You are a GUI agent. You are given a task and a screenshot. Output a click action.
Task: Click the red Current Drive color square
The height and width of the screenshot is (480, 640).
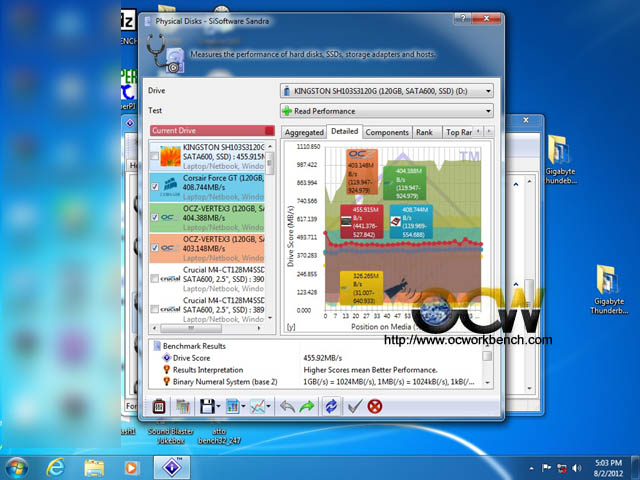point(269,130)
